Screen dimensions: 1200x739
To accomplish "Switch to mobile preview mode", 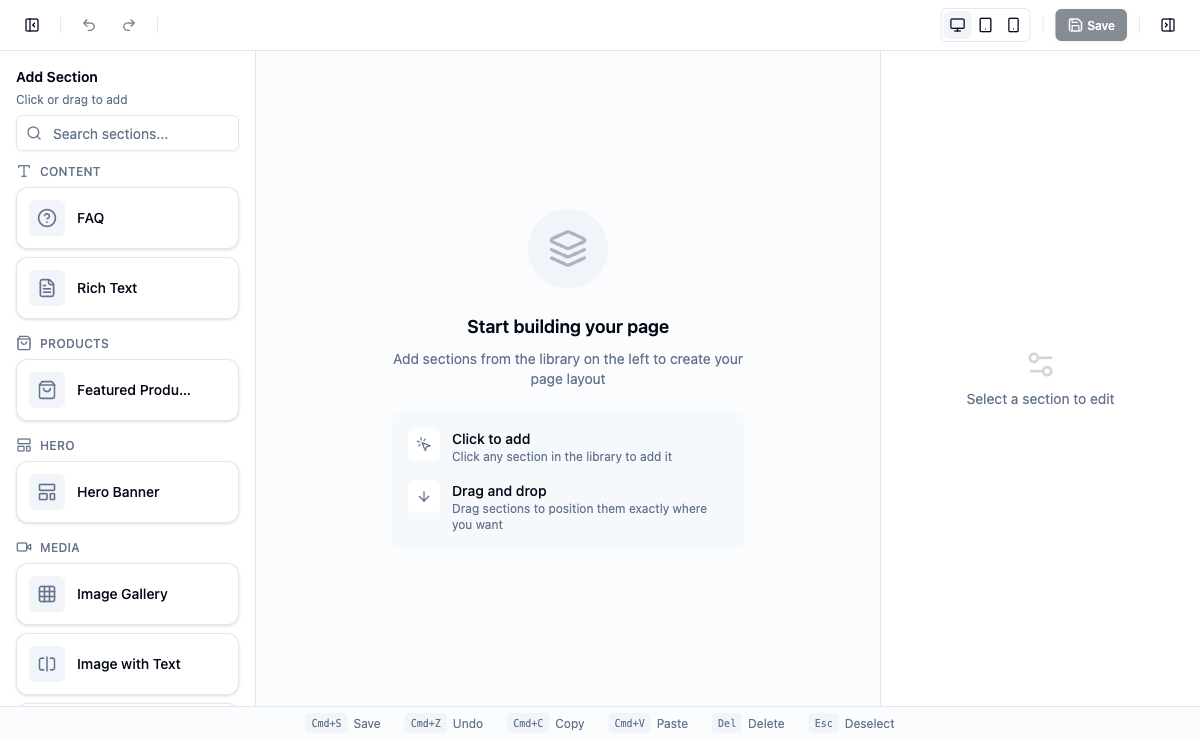I will click(x=1013, y=25).
